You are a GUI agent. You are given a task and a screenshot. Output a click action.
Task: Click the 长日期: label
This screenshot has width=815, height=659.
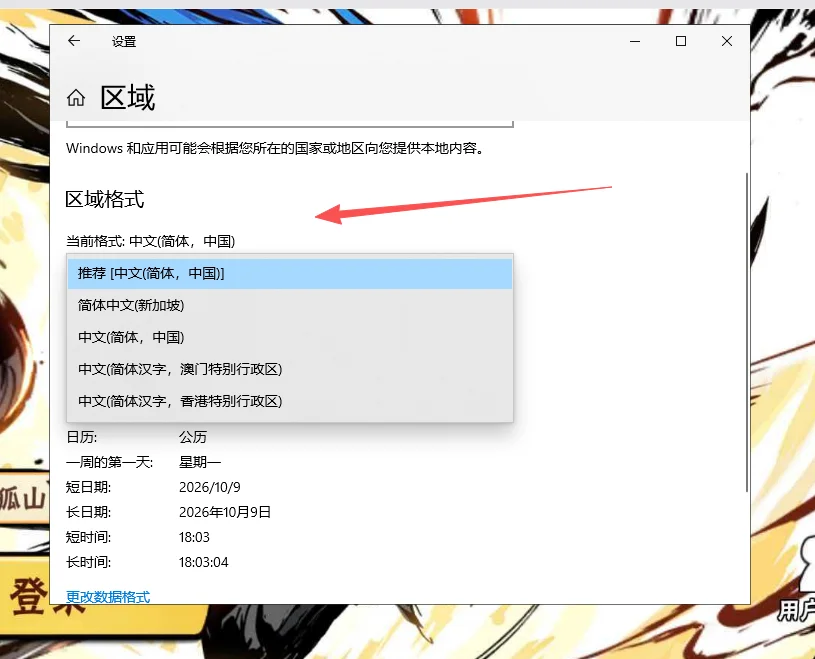88,512
